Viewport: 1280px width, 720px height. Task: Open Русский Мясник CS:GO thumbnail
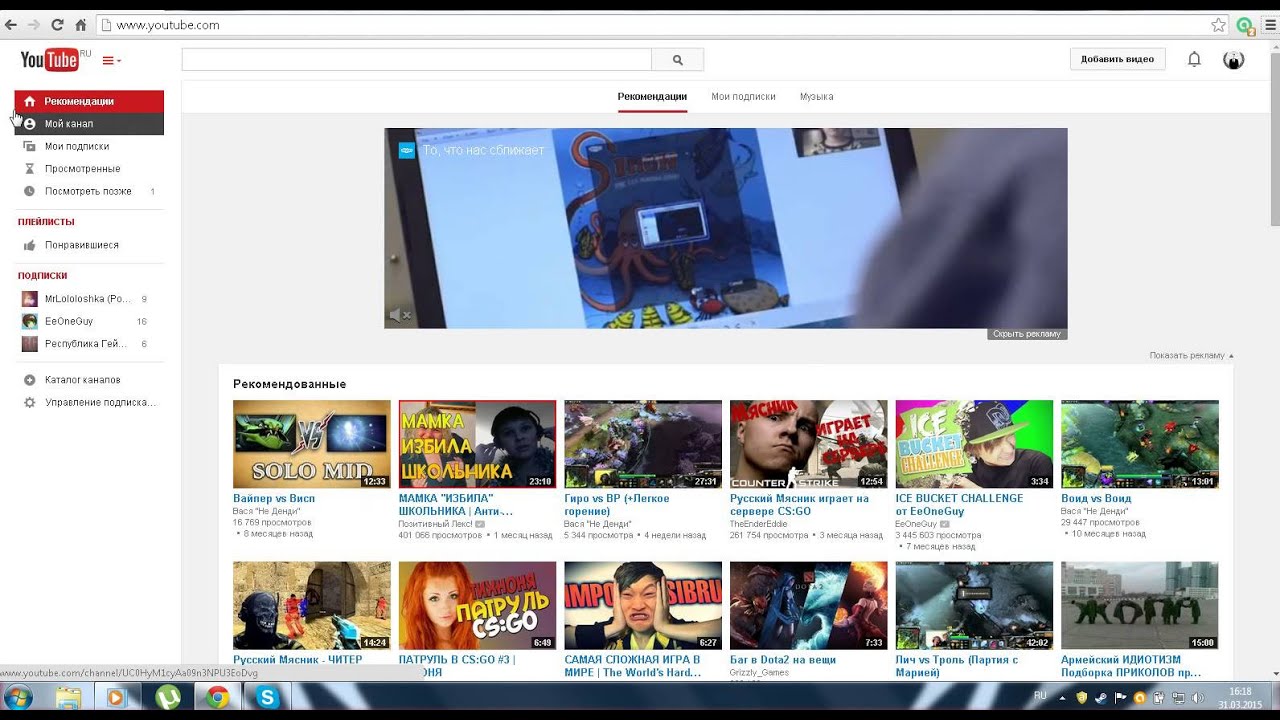pyautogui.click(x=808, y=444)
